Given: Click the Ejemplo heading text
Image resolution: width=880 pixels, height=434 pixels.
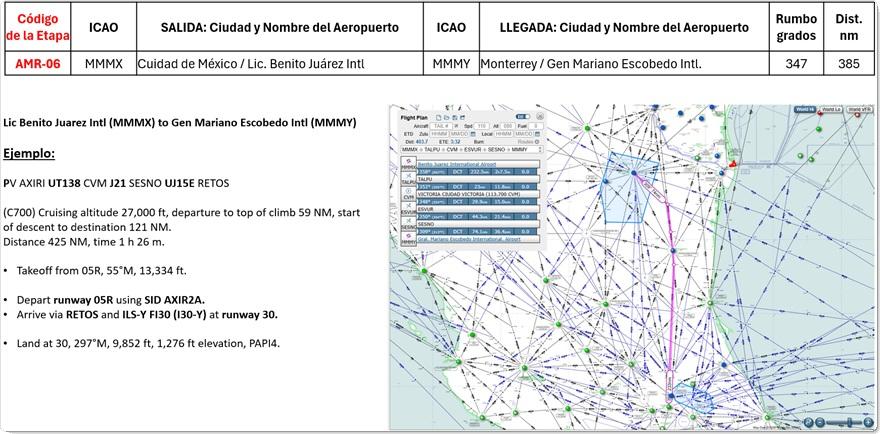Looking at the screenshot, I should tap(29, 154).
